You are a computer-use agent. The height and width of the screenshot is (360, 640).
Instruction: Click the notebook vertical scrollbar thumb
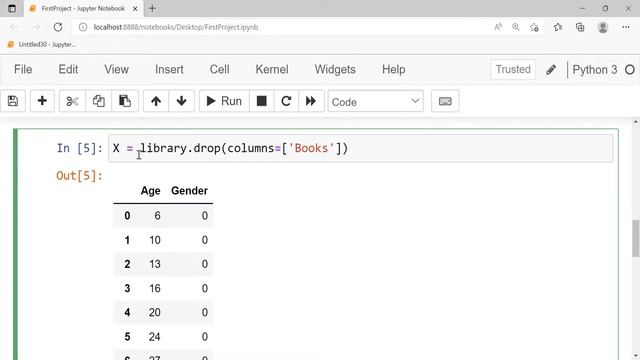click(636, 238)
